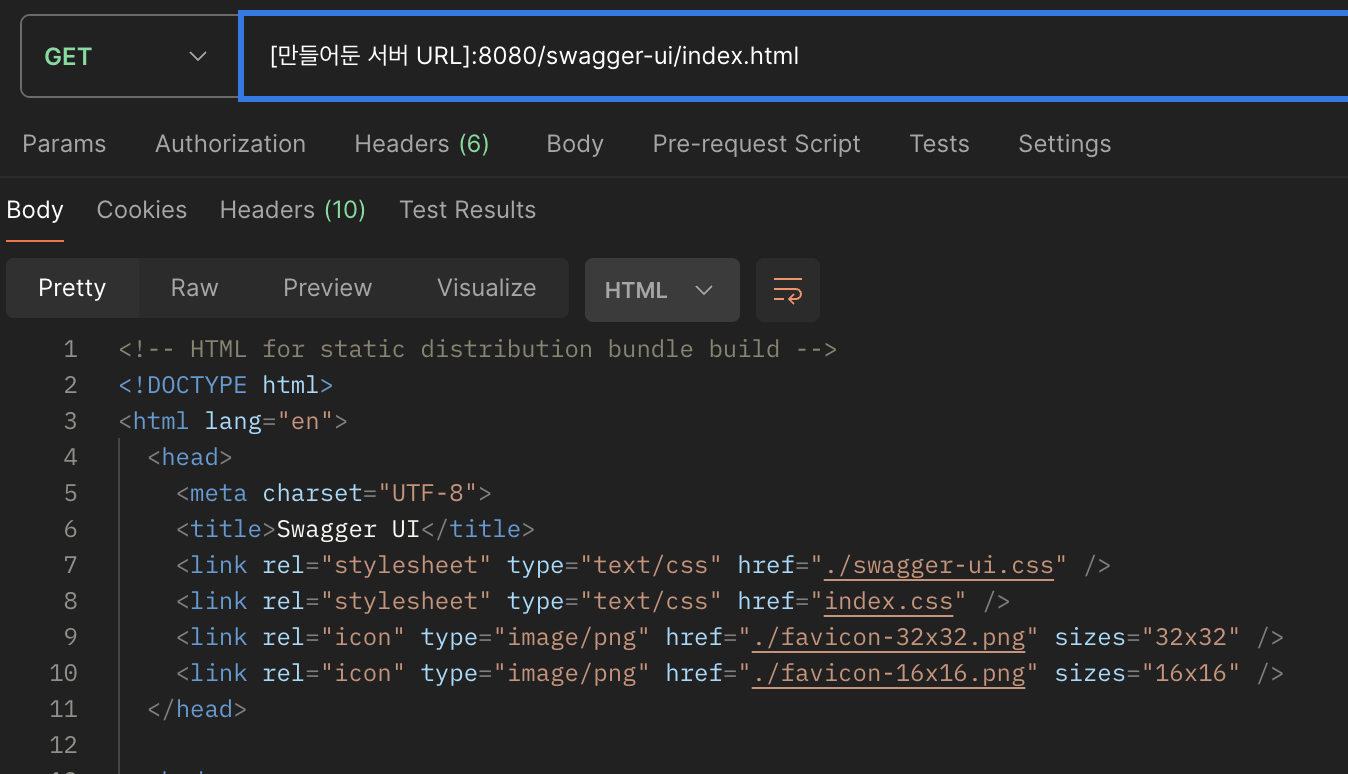Expand the HTML format dropdown
Viewport: 1348px width, 774px height.
[x=662, y=290]
